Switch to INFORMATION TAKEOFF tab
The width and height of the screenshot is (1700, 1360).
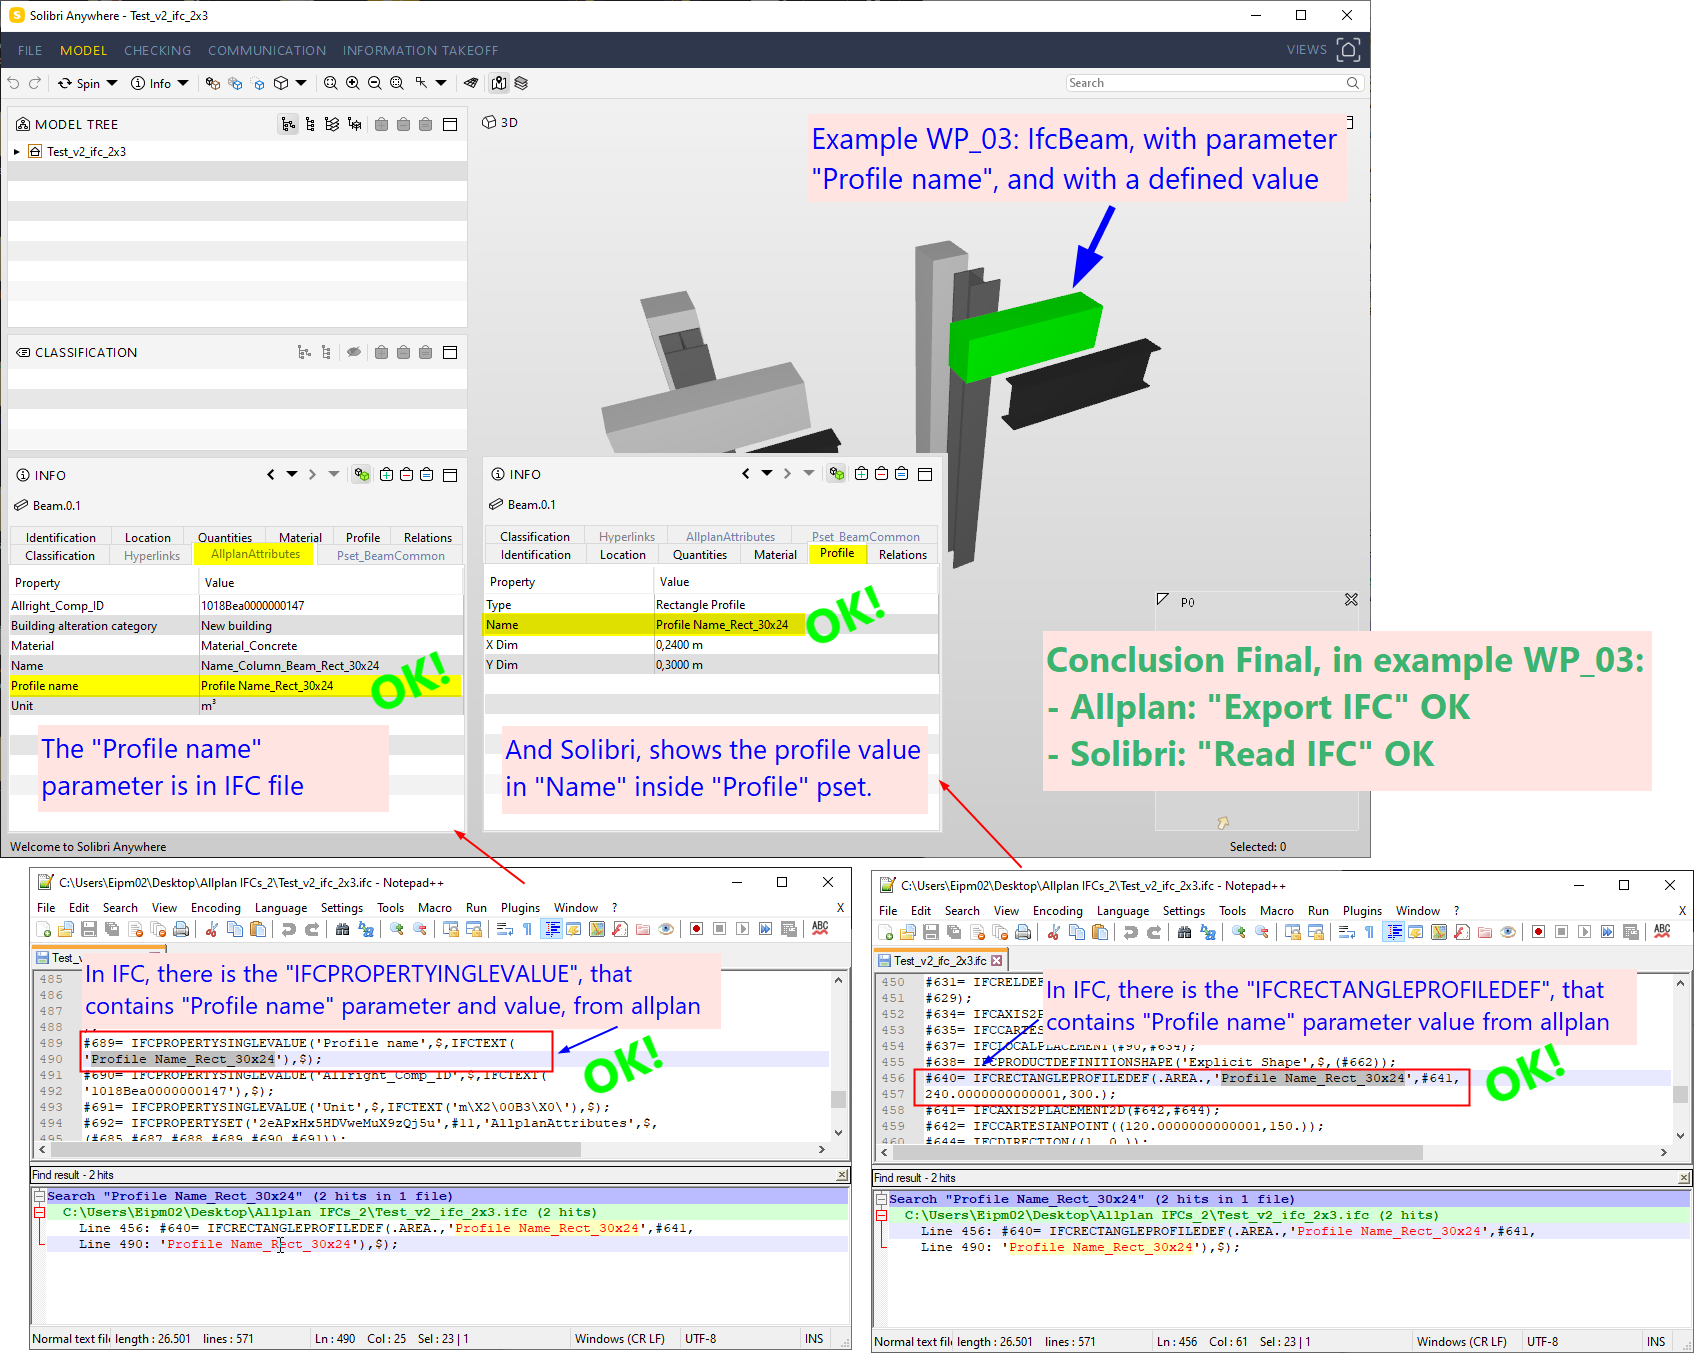(420, 50)
